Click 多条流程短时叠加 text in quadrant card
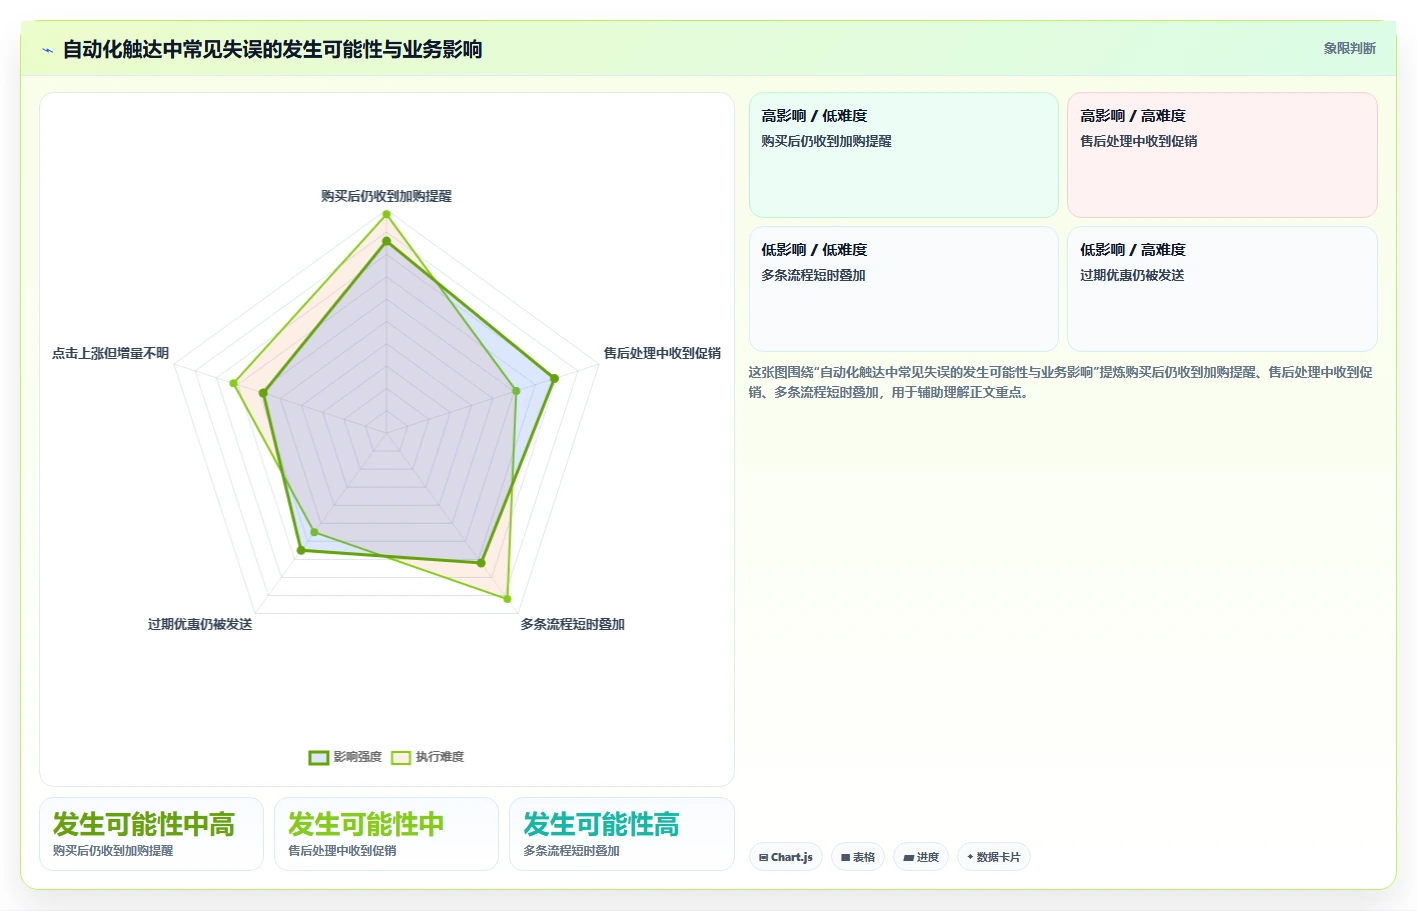Viewport: 1417px width, 911px height. (x=813, y=275)
